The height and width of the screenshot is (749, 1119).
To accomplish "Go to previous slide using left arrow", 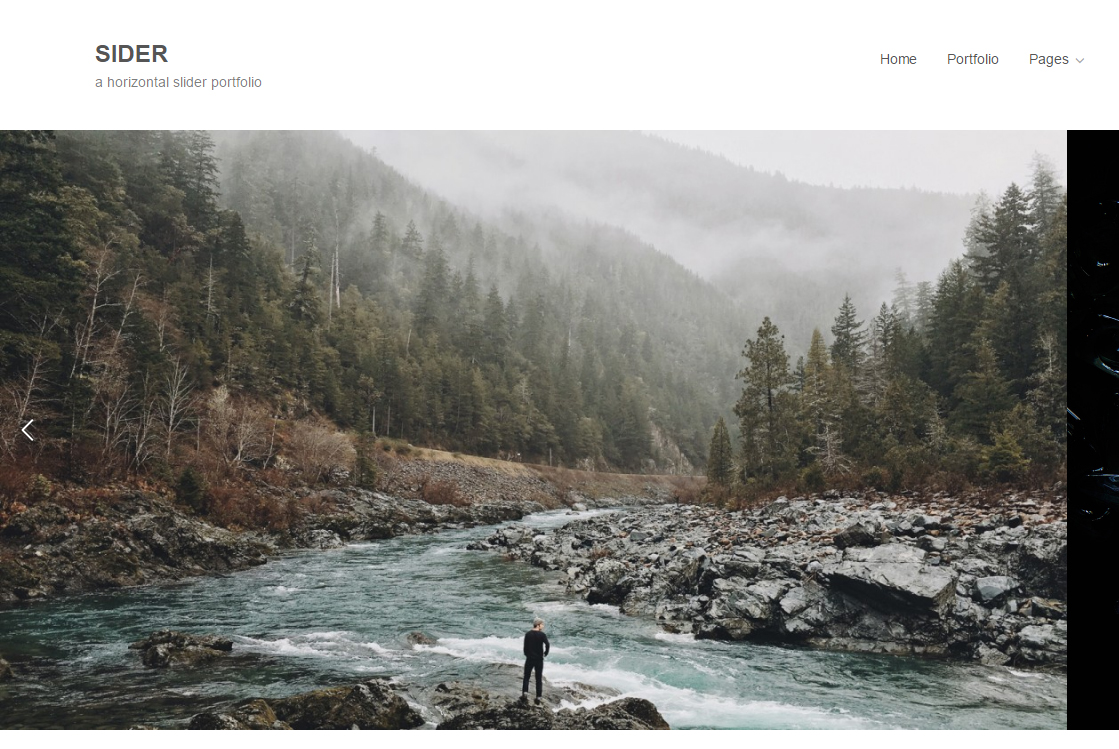I will click(28, 430).
